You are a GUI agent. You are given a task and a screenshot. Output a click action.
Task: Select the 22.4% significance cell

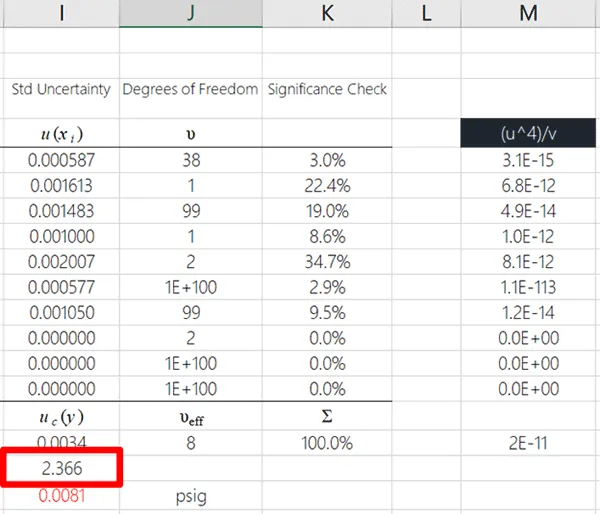[x=327, y=186]
